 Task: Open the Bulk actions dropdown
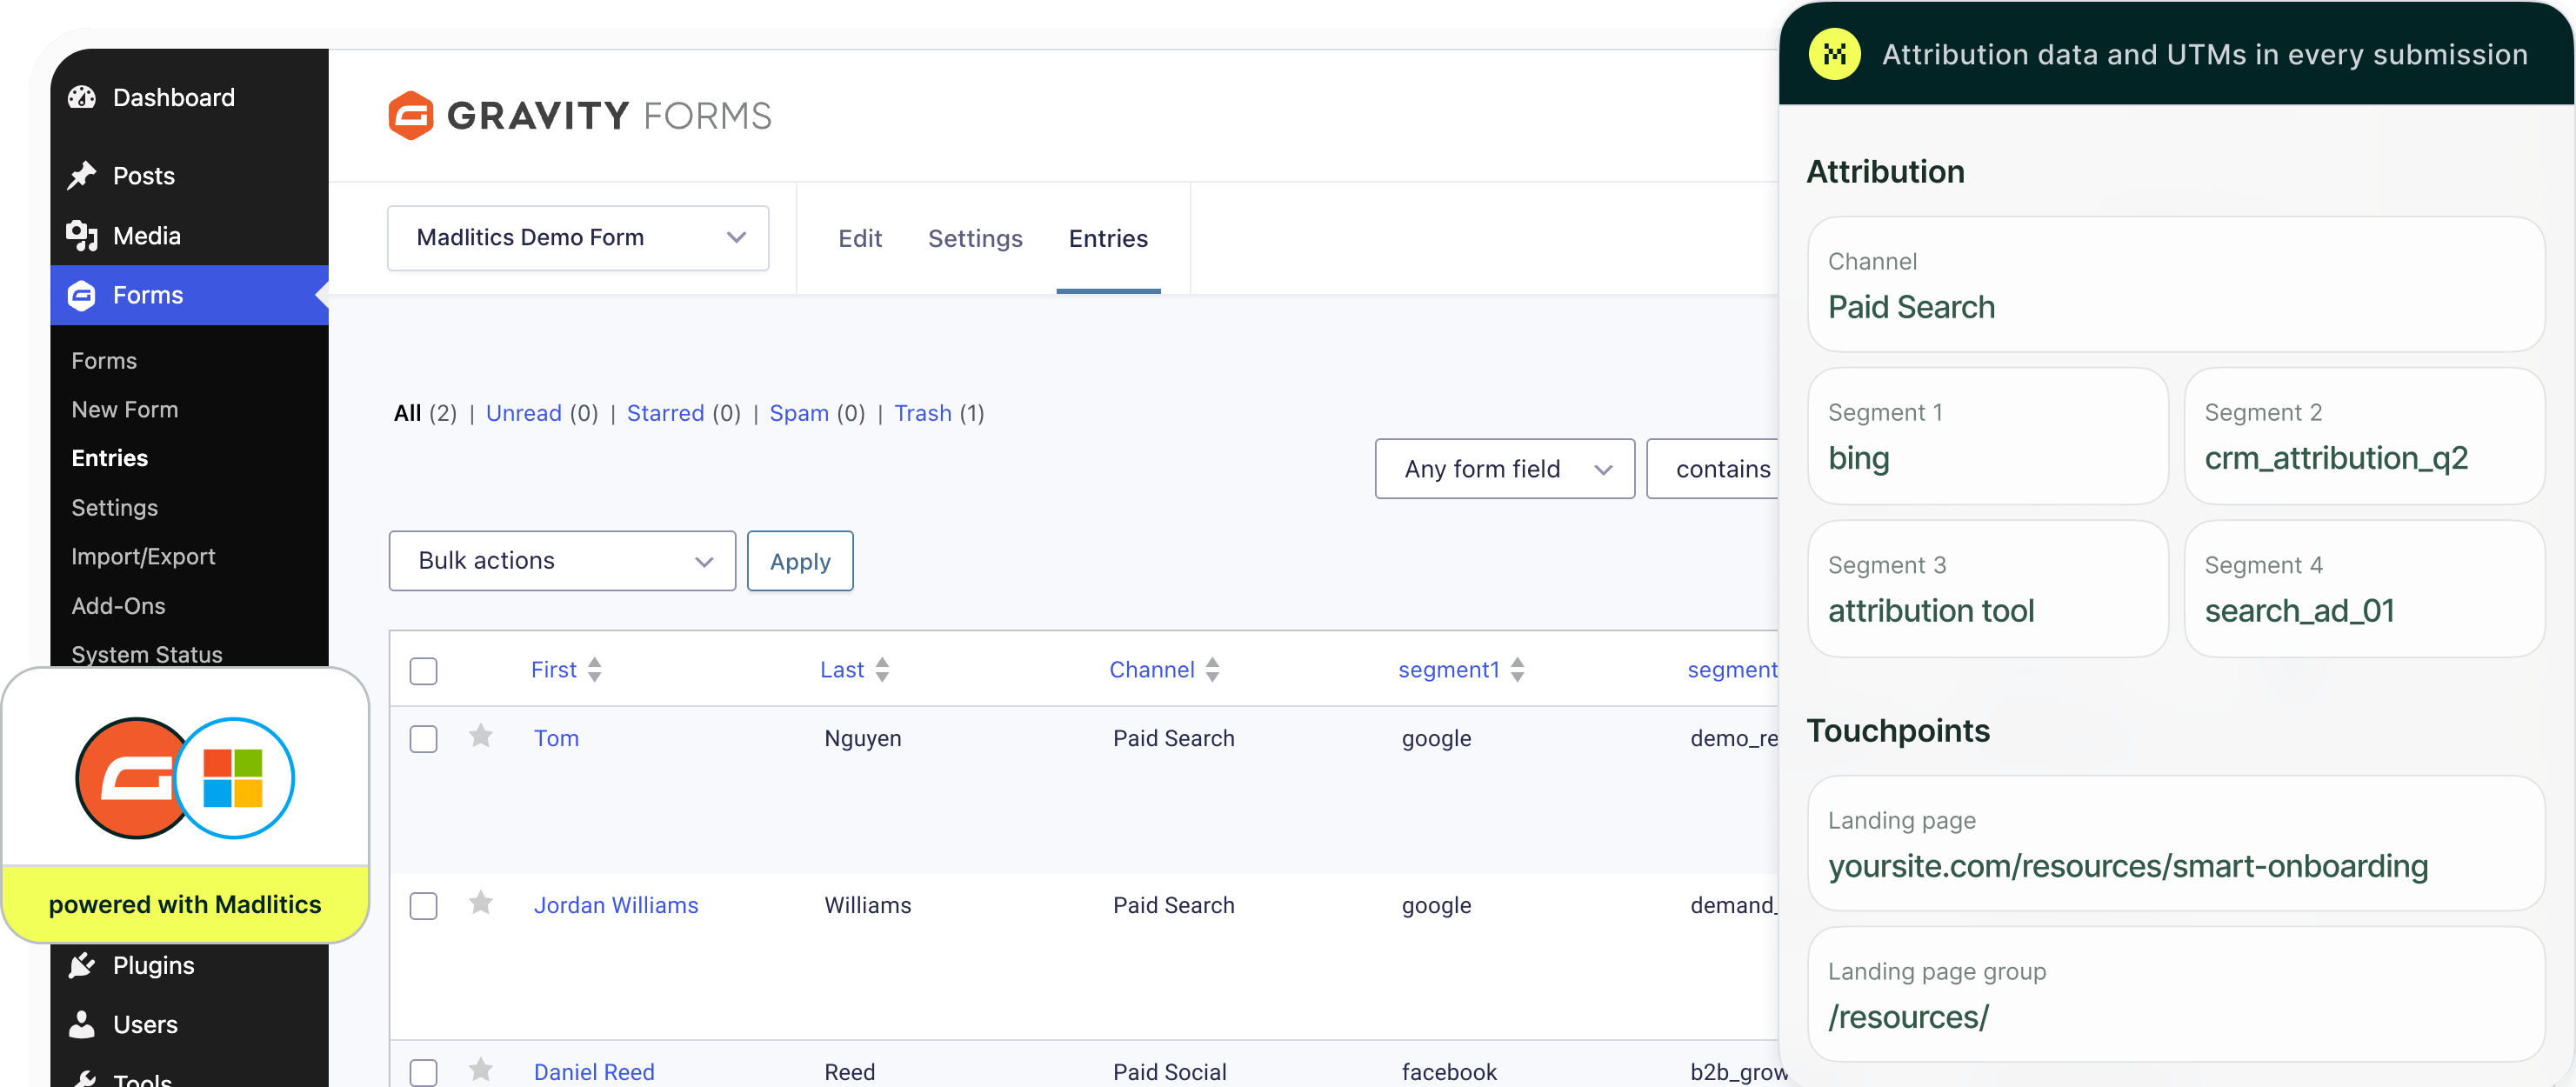(x=562, y=561)
